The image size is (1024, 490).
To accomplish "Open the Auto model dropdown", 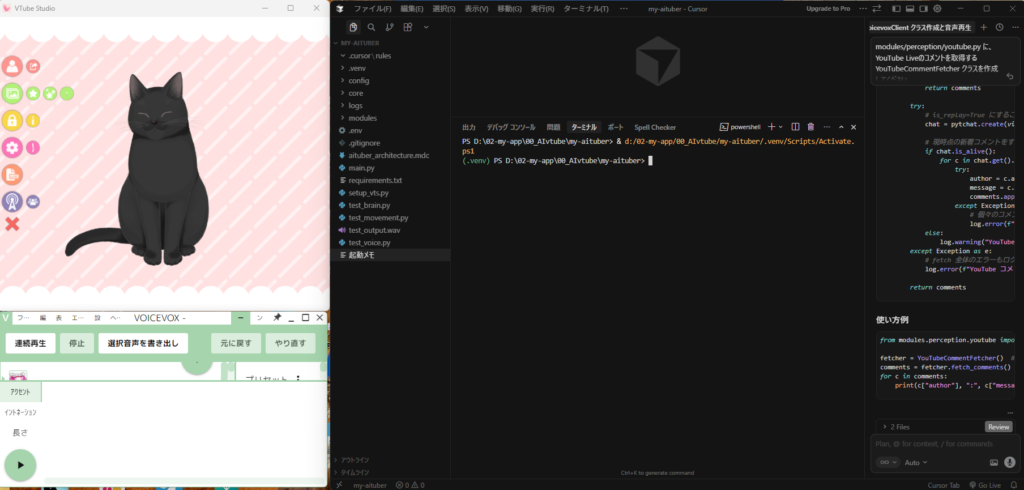I will (x=915, y=463).
